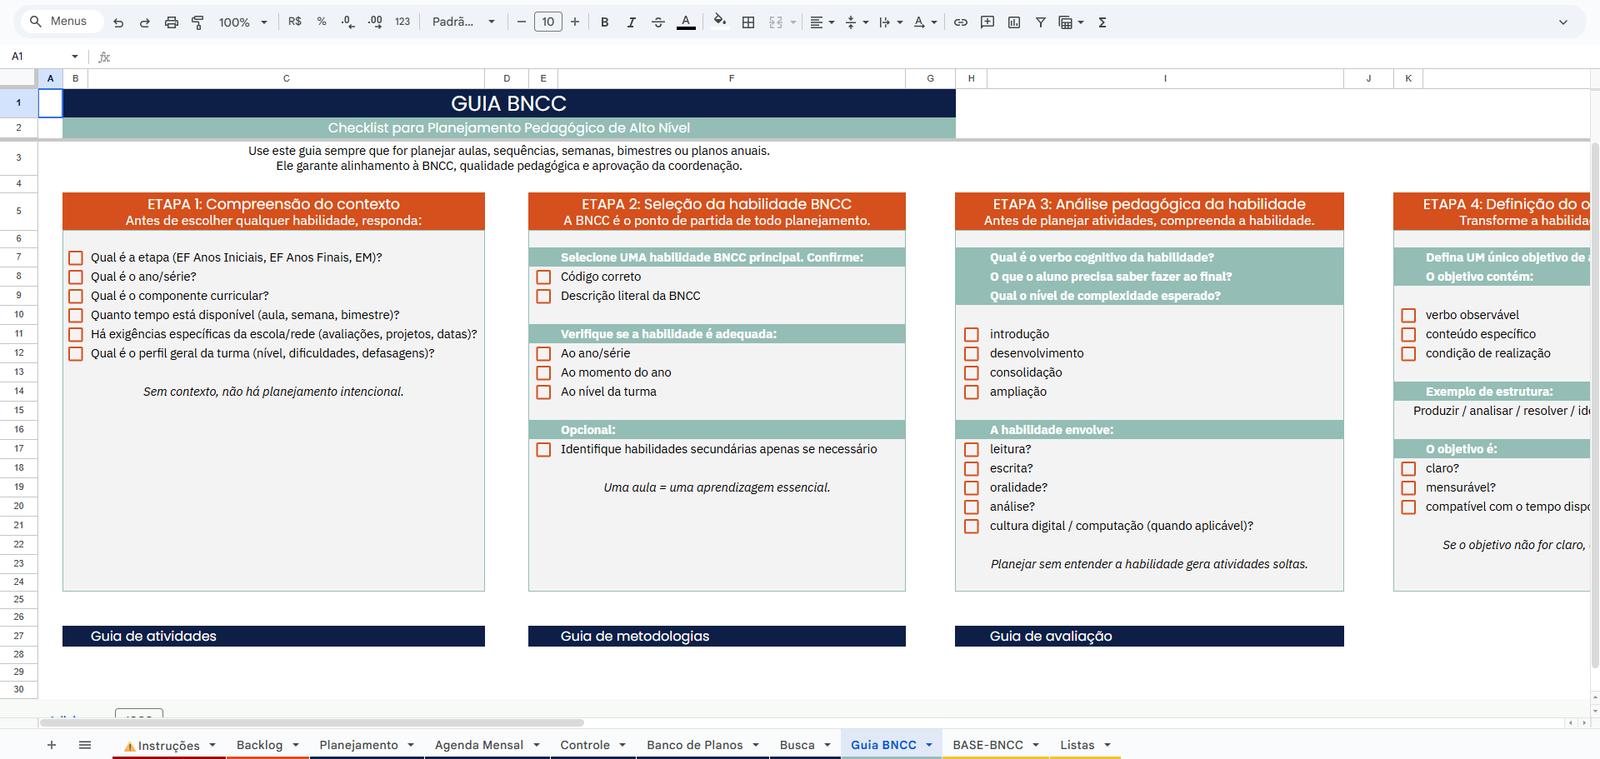
Task: Toggle bold formatting
Action: 604,22
